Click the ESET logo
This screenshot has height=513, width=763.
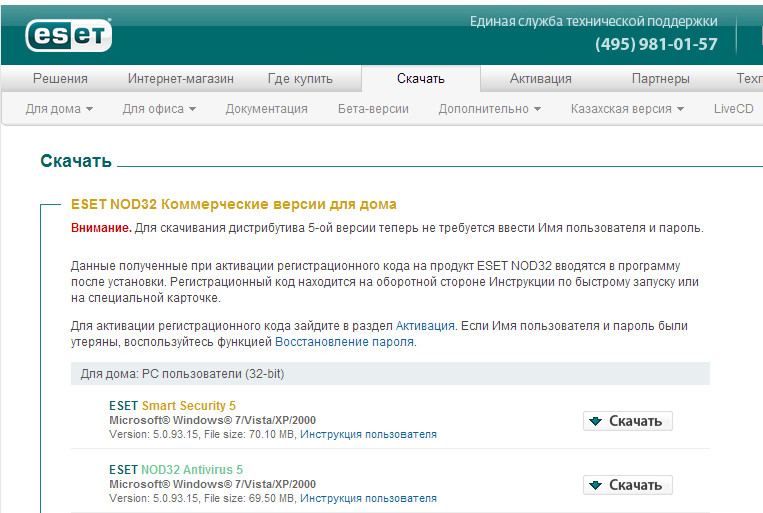(68, 35)
